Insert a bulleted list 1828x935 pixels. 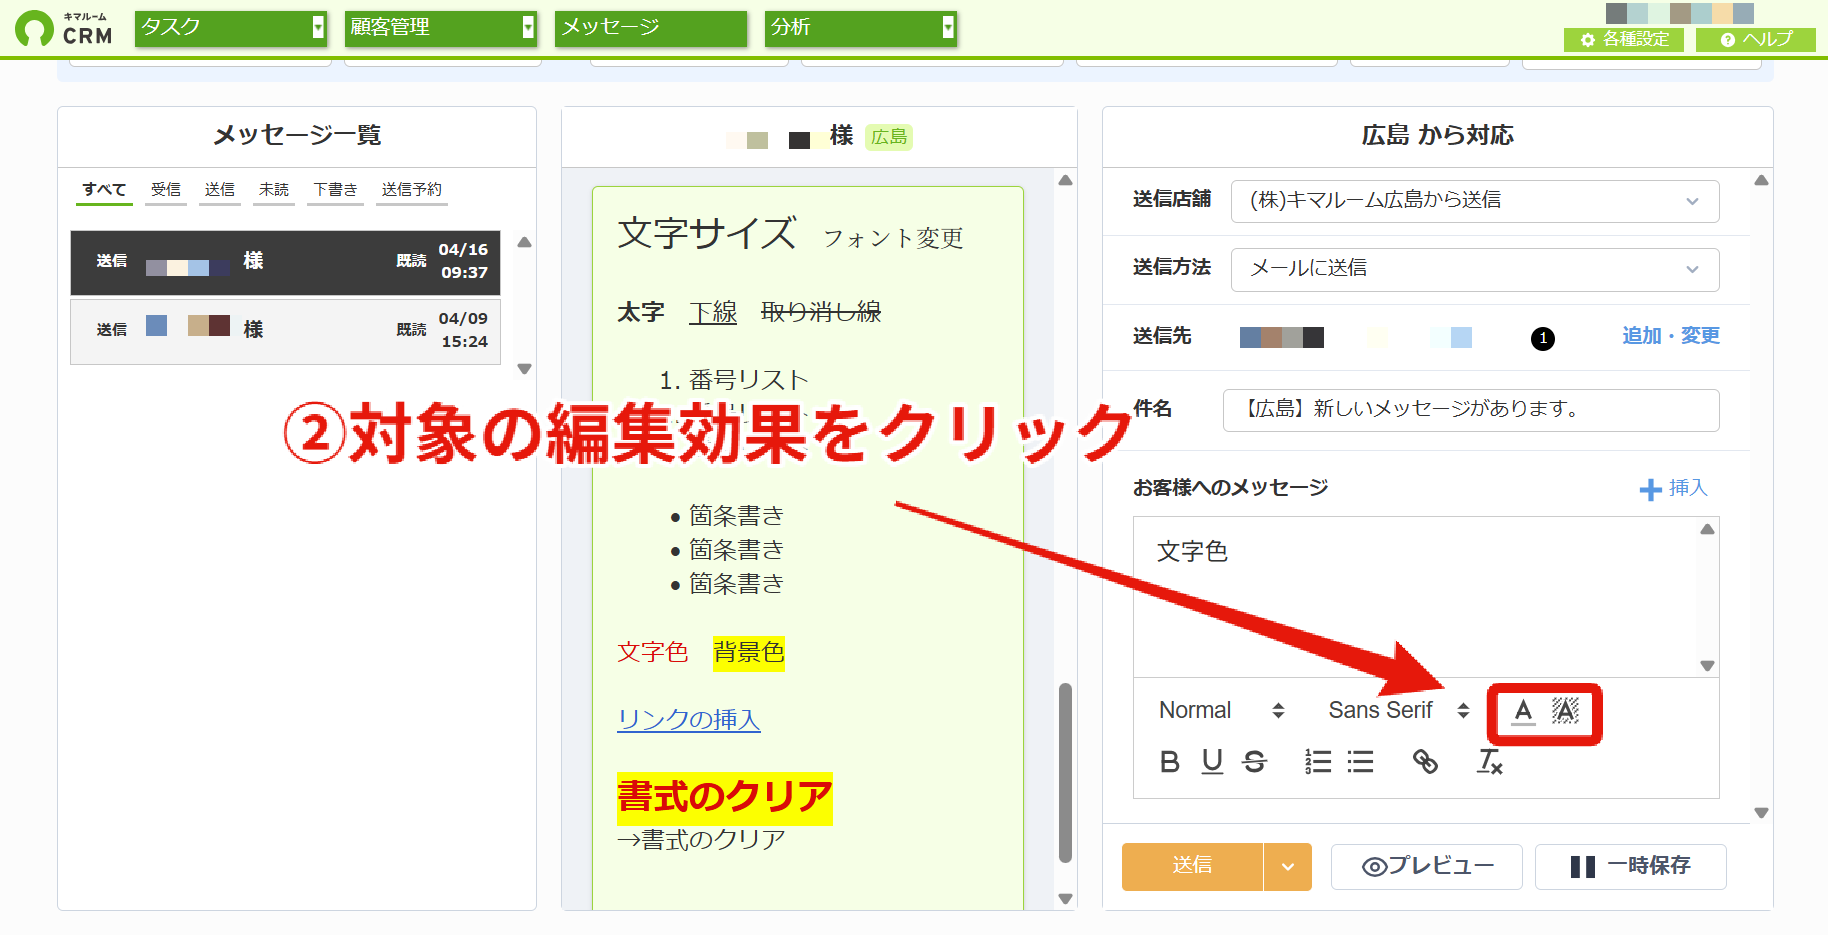(x=1360, y=762)
